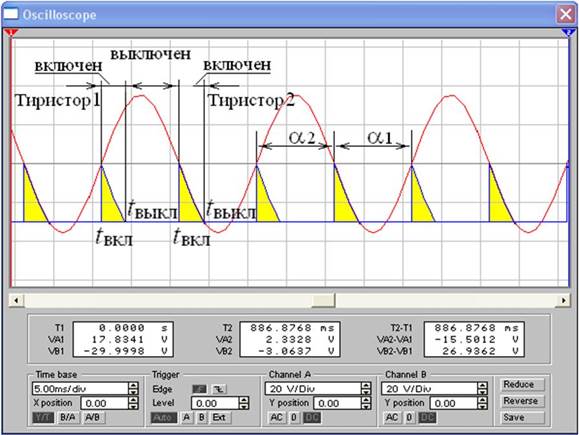This screenshot has height=435, width=579.
Task: Click the Oscilloscope title bar icon
Action: point(11,14)
